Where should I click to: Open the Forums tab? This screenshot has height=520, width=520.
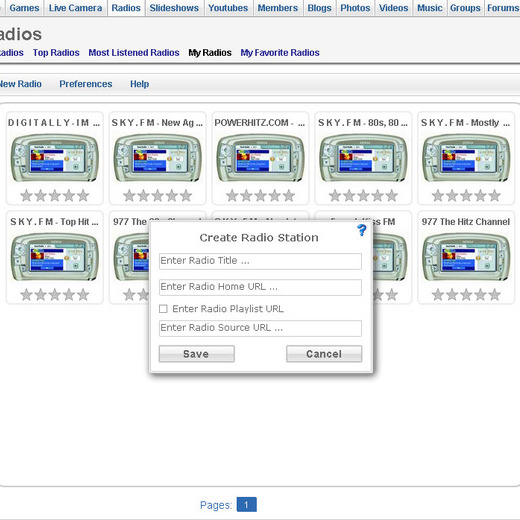pyautogui.click(x=503, y=8)
